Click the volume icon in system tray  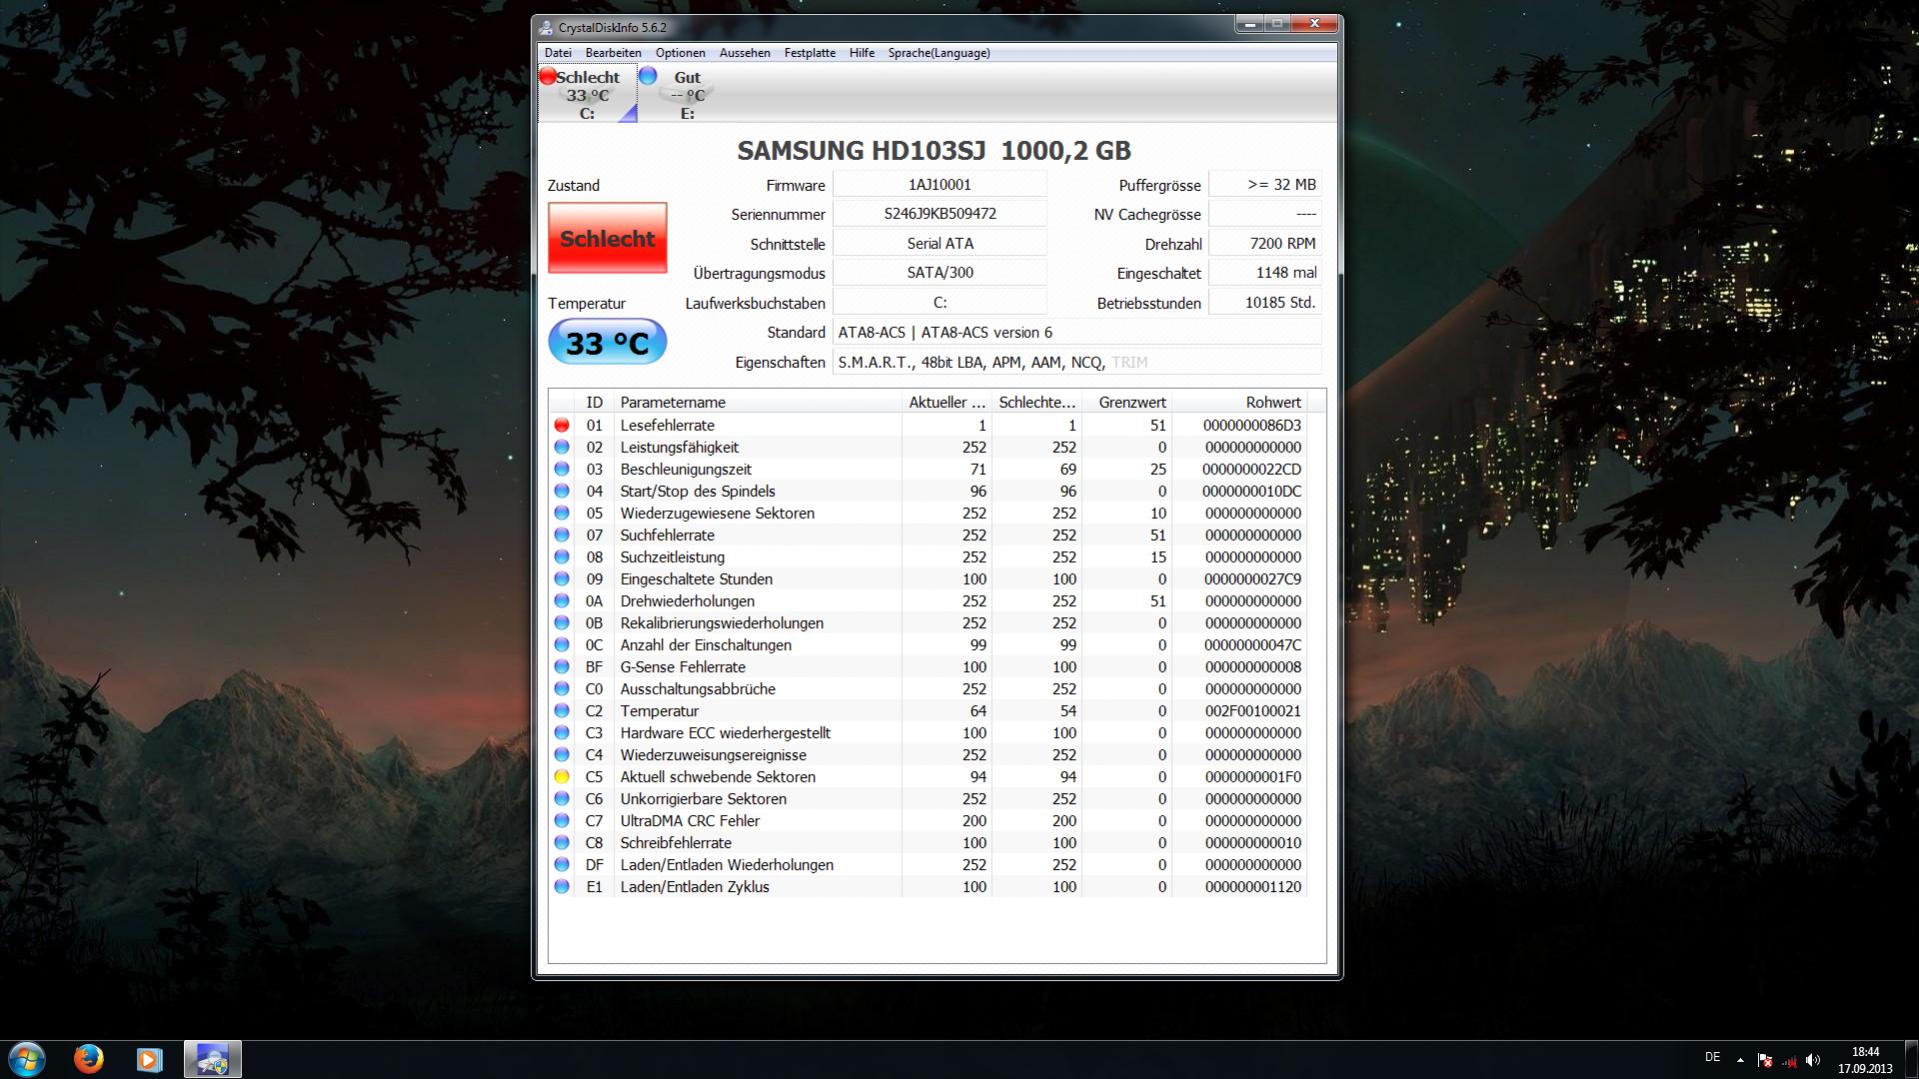(x=1813, y=1060)
